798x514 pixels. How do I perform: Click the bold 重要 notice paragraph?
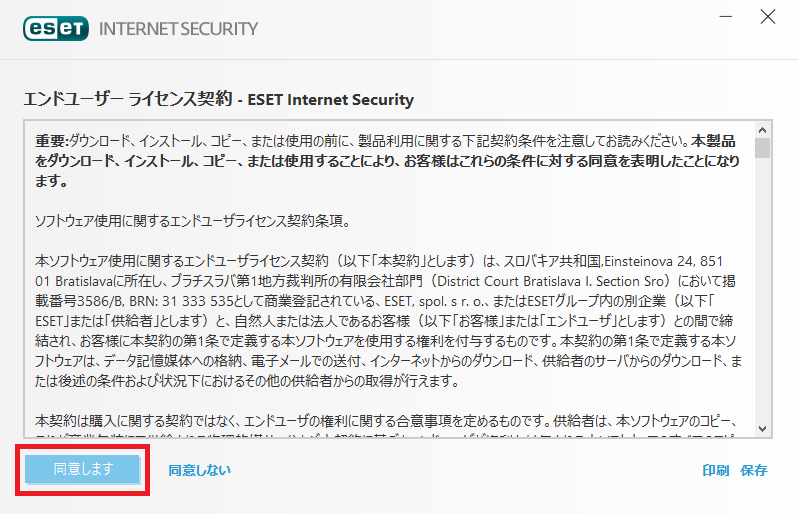point(387,161)
